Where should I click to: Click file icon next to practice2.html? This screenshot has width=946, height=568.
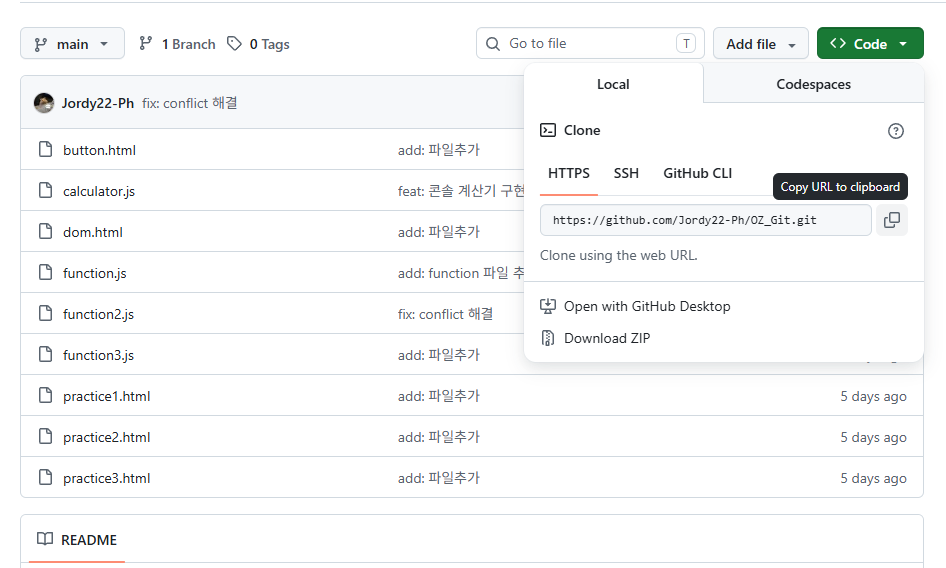click(45, 436)
